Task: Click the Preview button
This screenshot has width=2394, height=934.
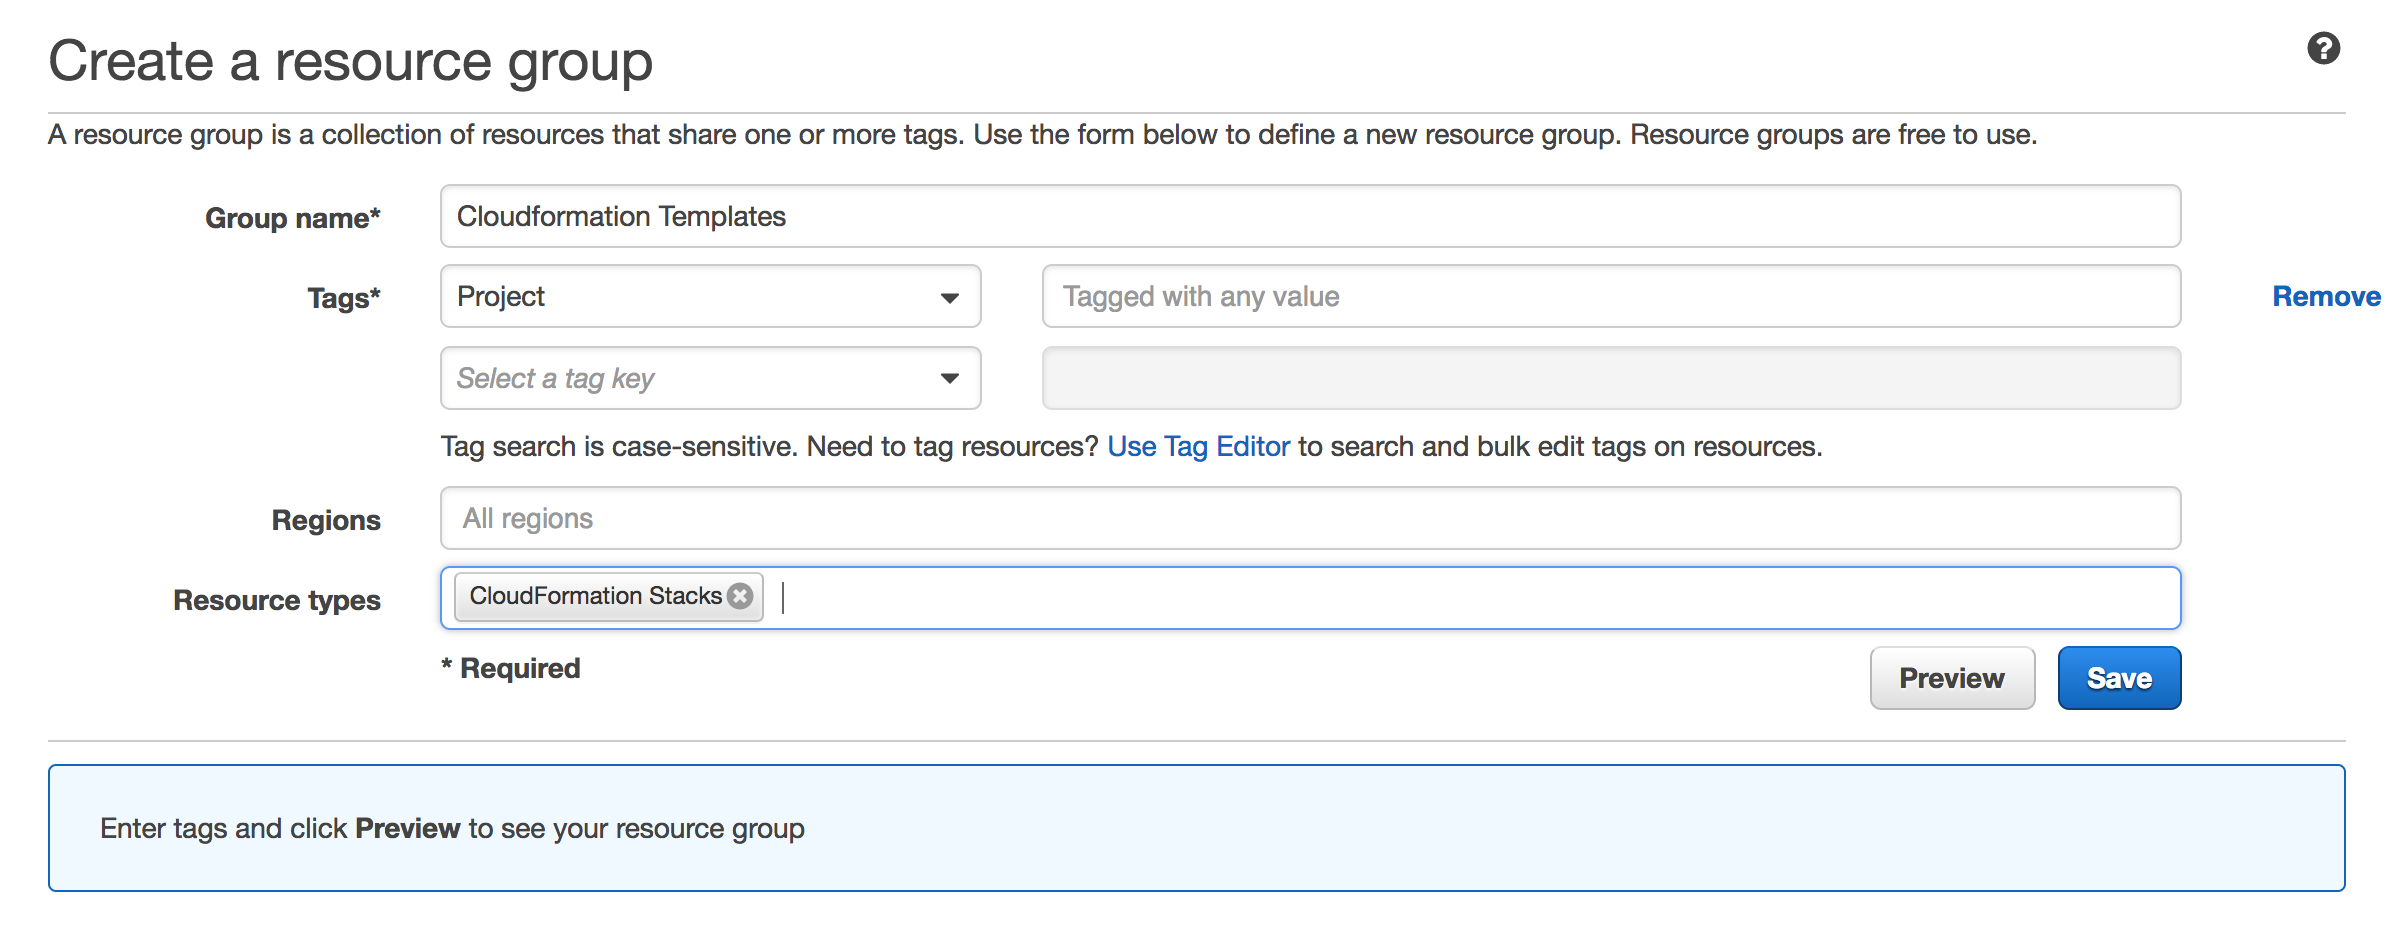Action: pos(1952,678)
